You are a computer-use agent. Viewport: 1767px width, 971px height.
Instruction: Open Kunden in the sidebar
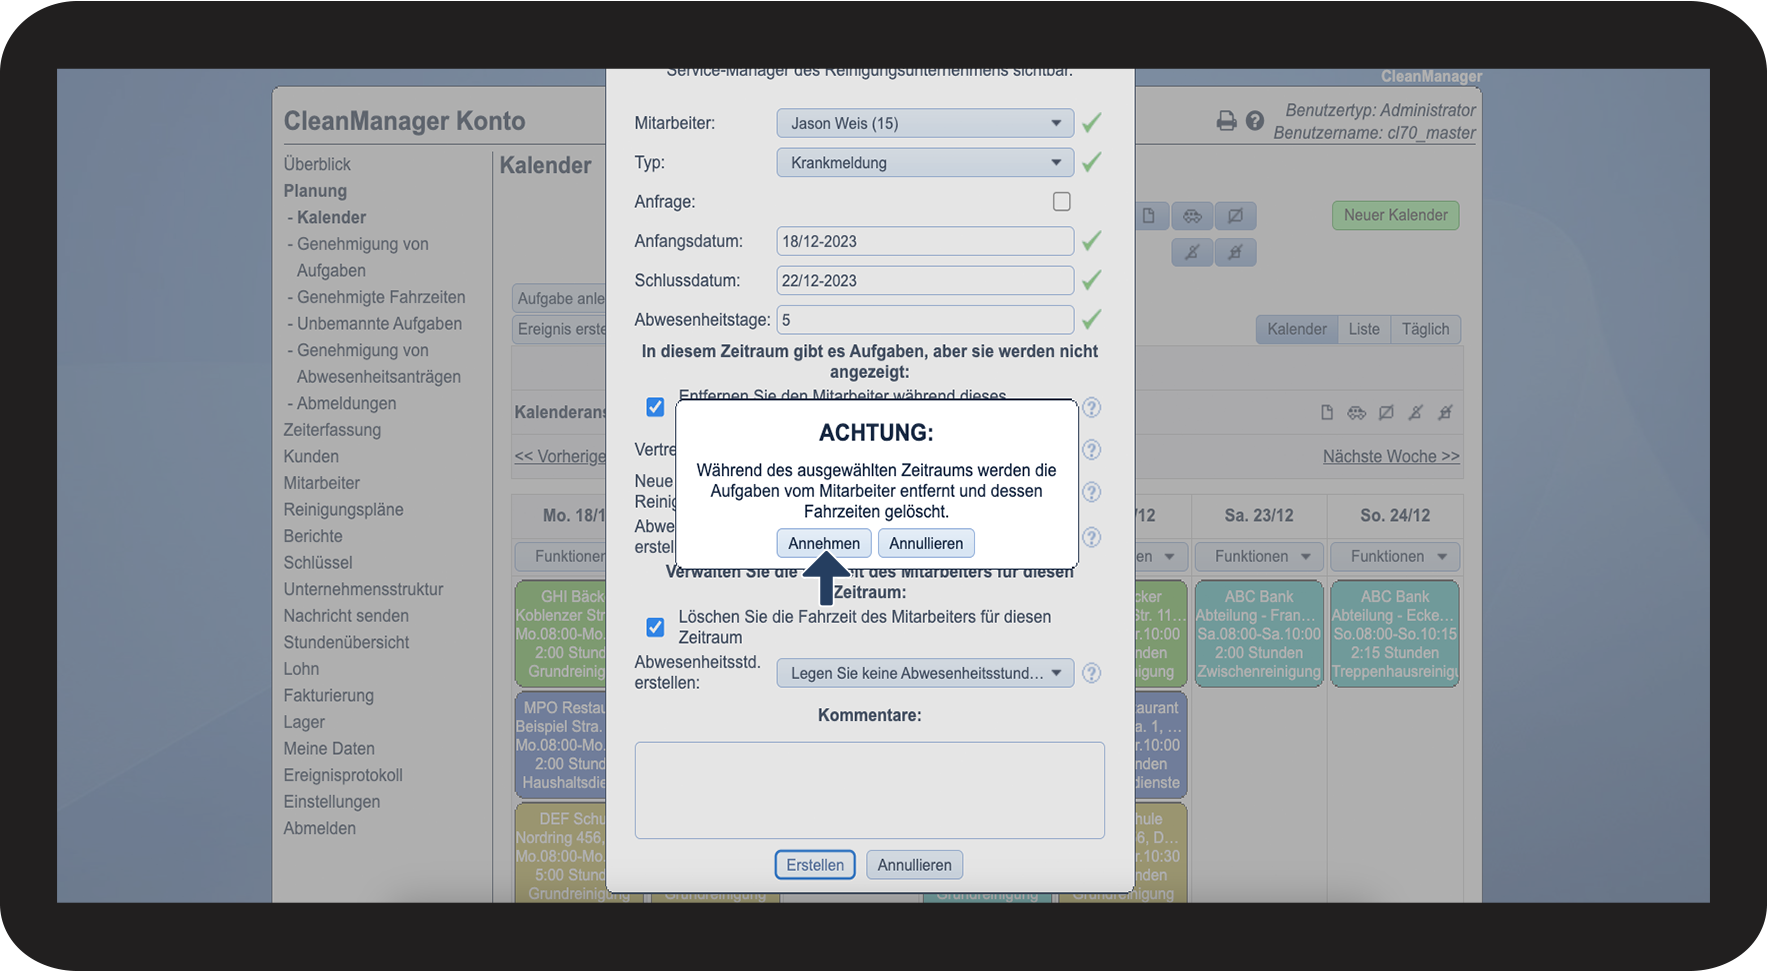311,456
